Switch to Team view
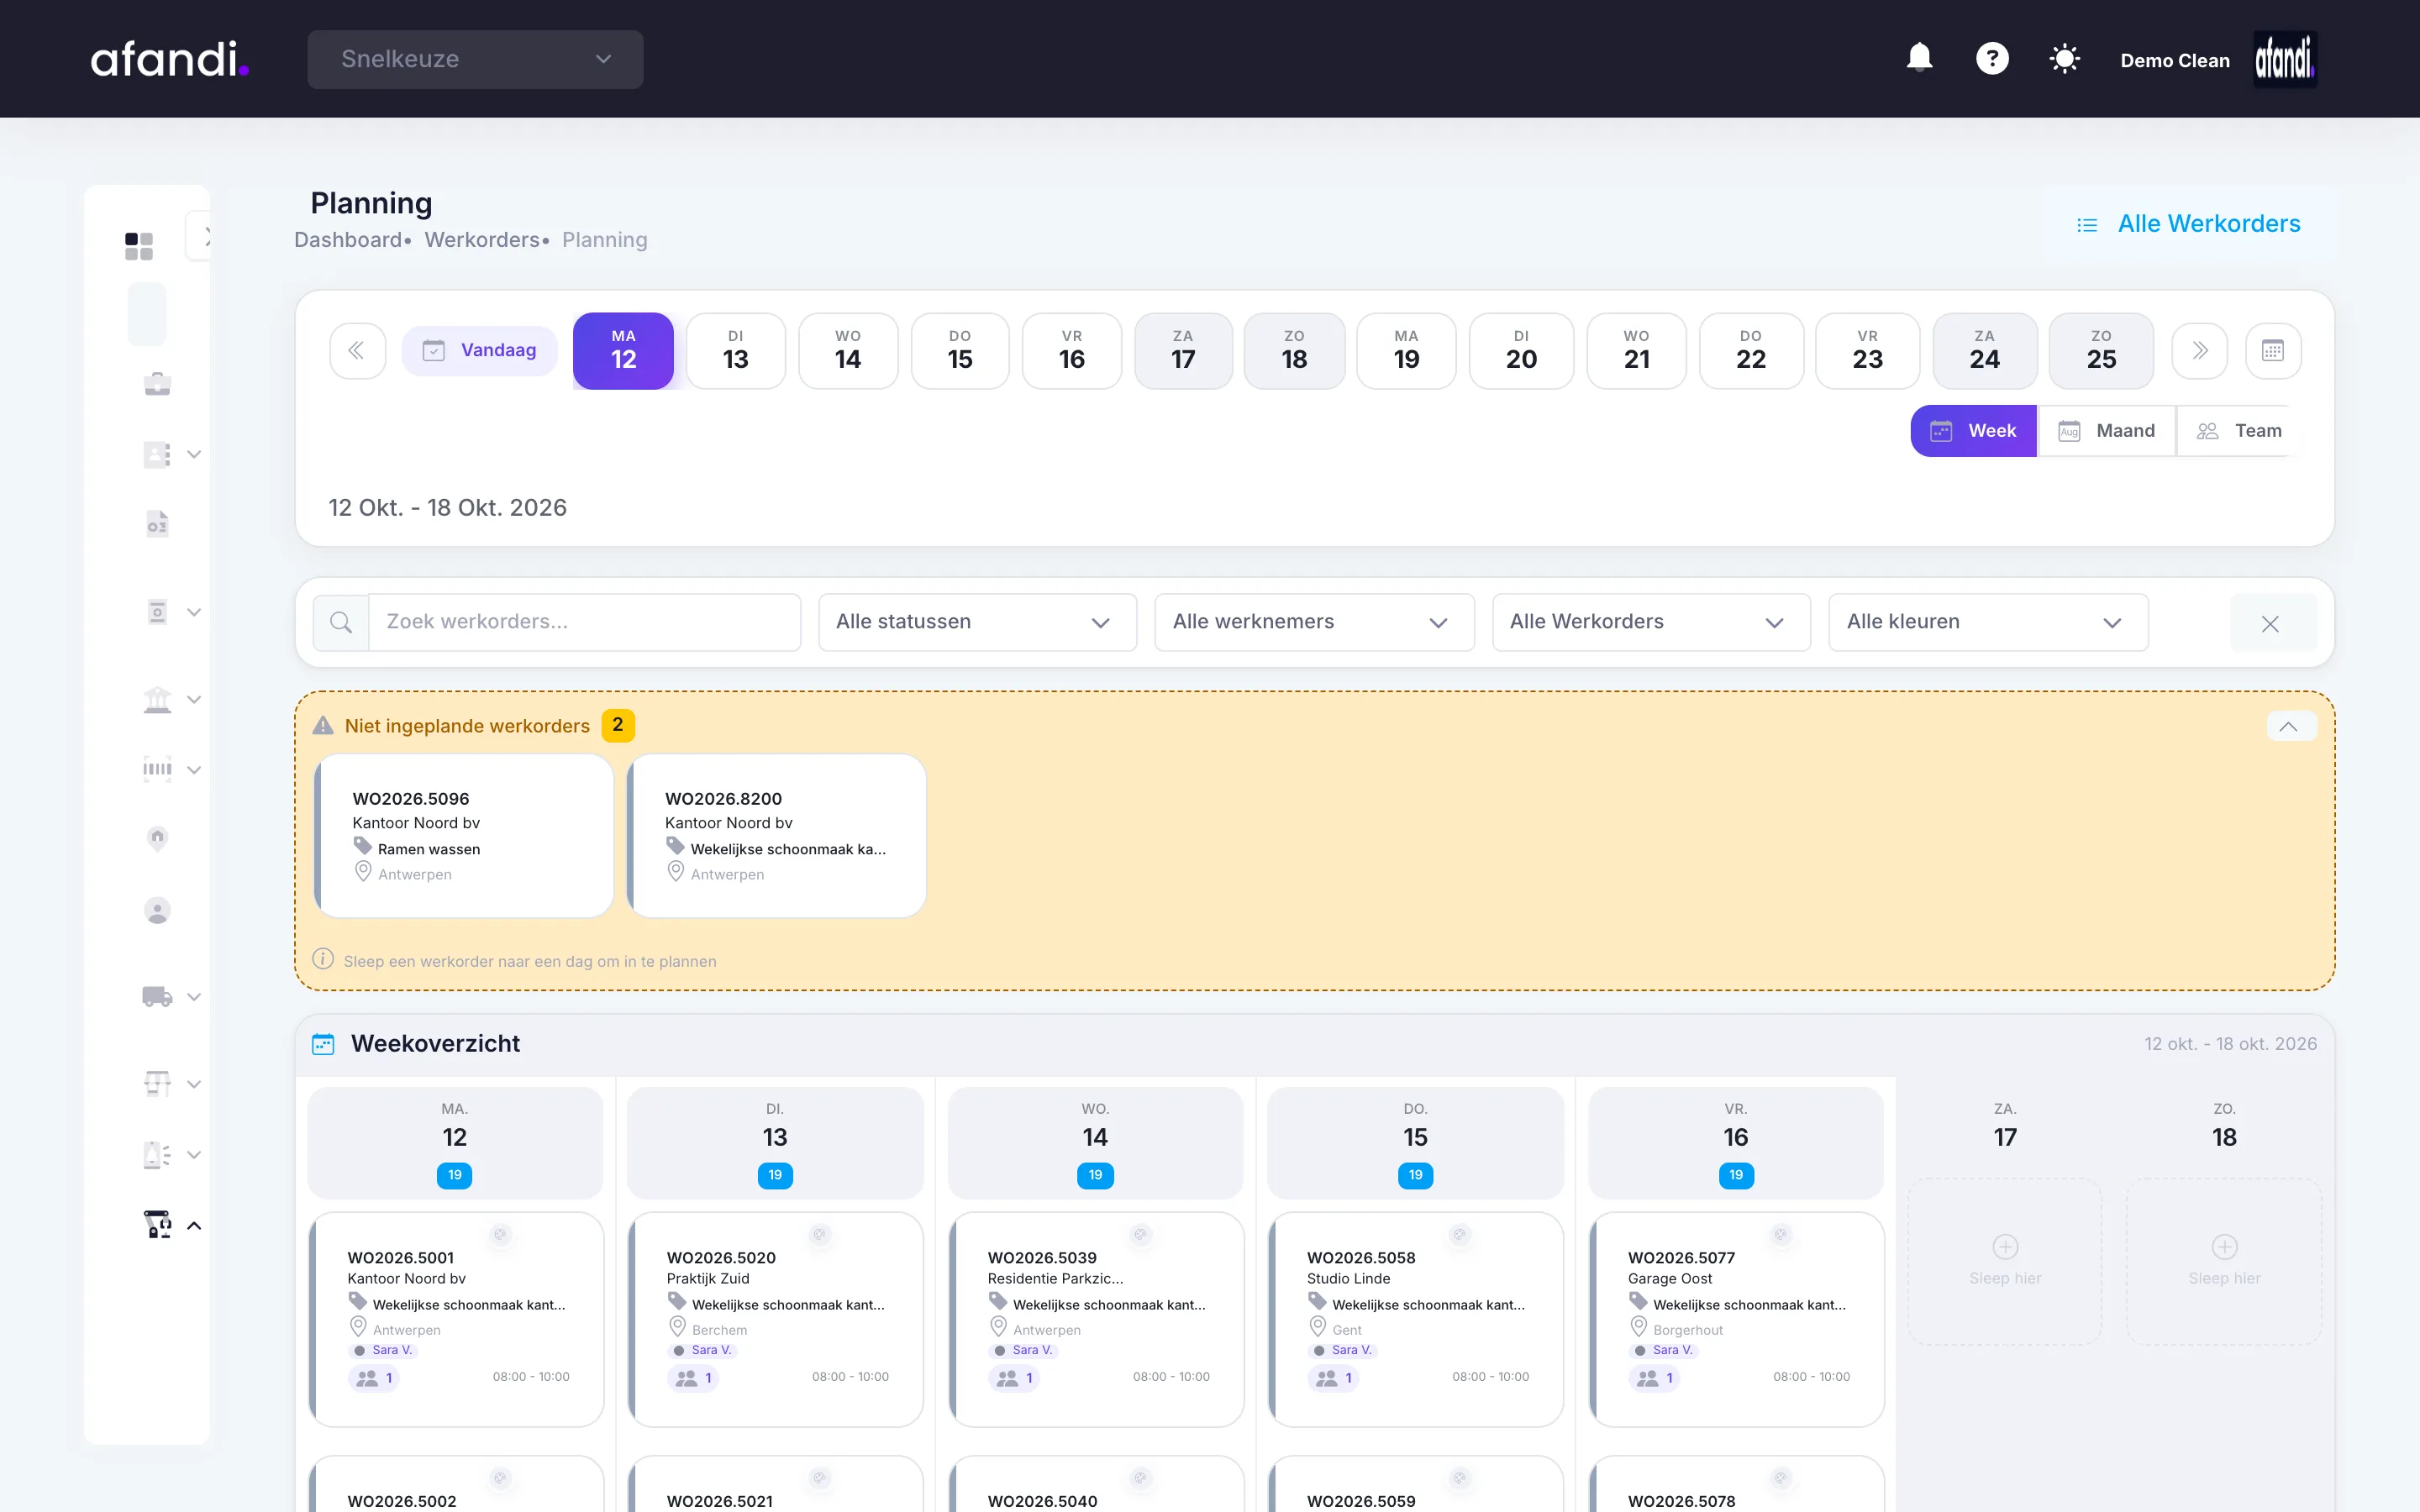2420x1512 pixels. click(2238, 431)
